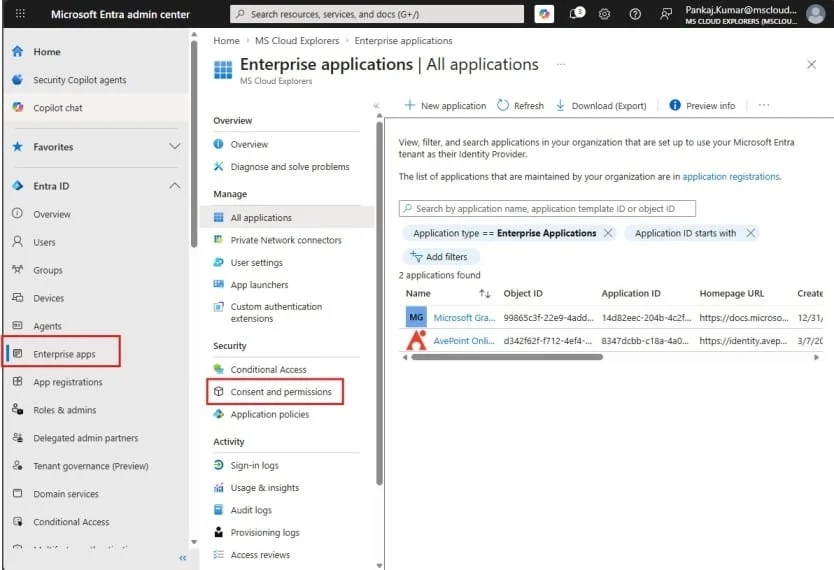
Task: Open the app launcher waffle icon
Action: coord(20,13)
